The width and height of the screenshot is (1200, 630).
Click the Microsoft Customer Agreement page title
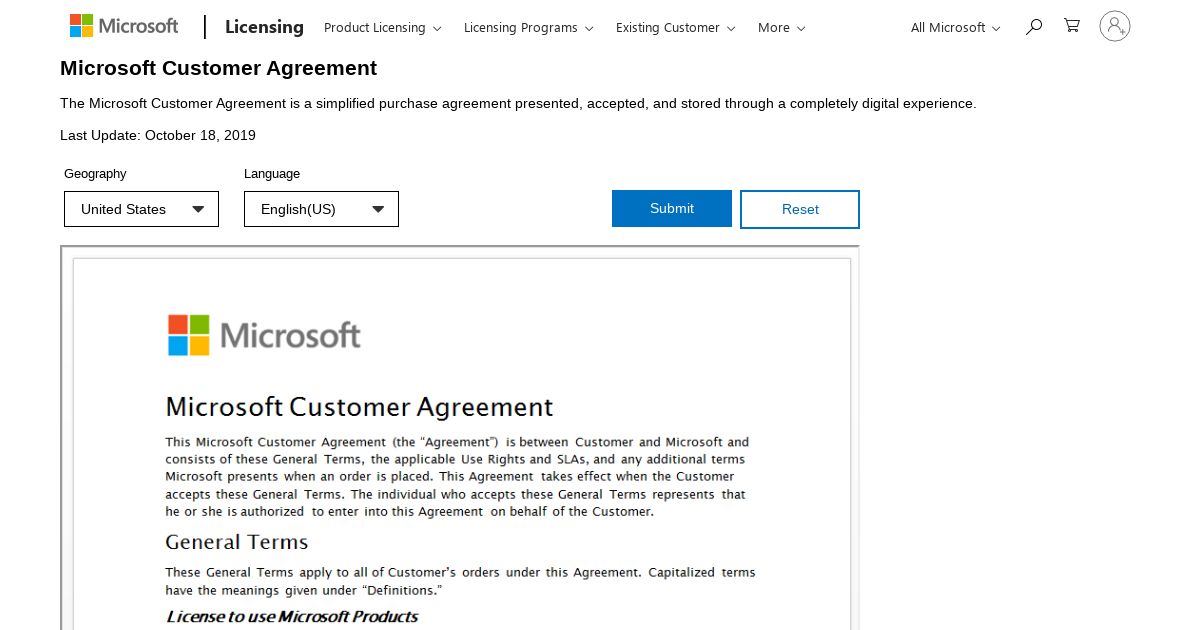[218, 68]
